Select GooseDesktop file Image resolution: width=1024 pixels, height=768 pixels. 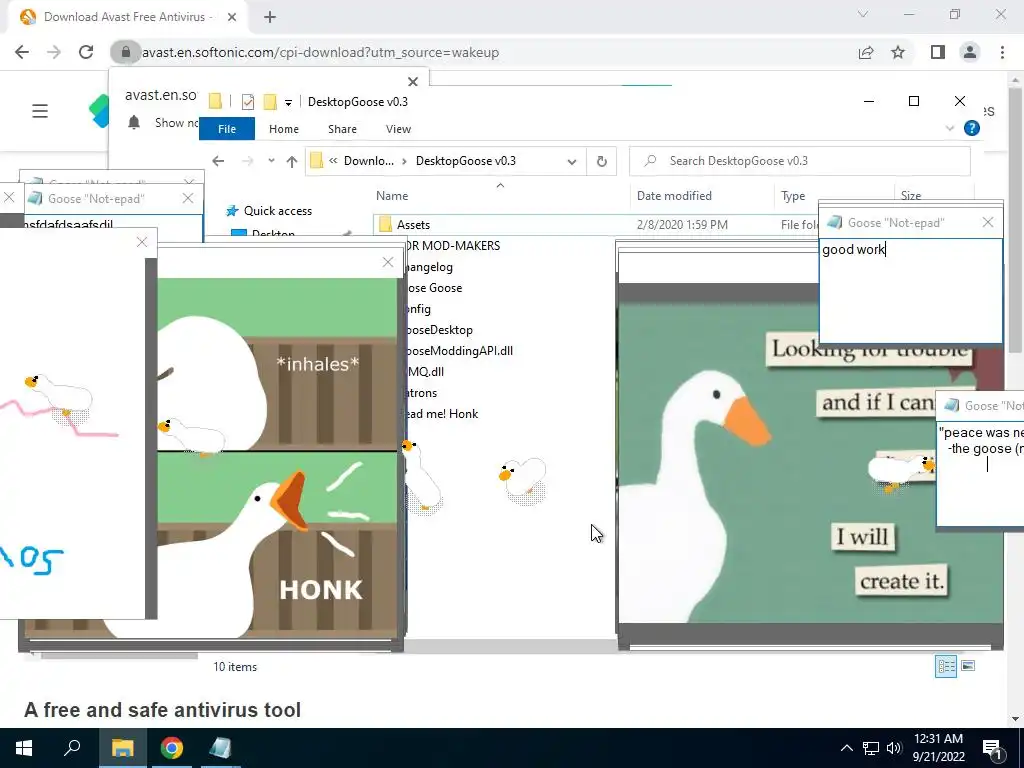[439, 330]
